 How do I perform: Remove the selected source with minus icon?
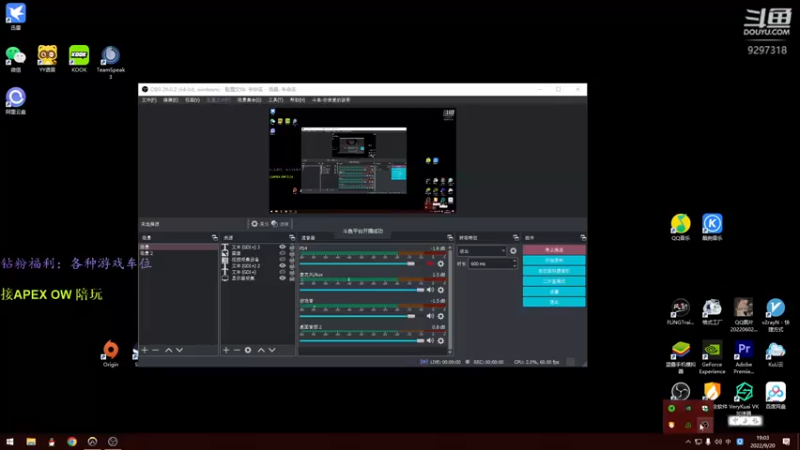(x=237, y=350)
